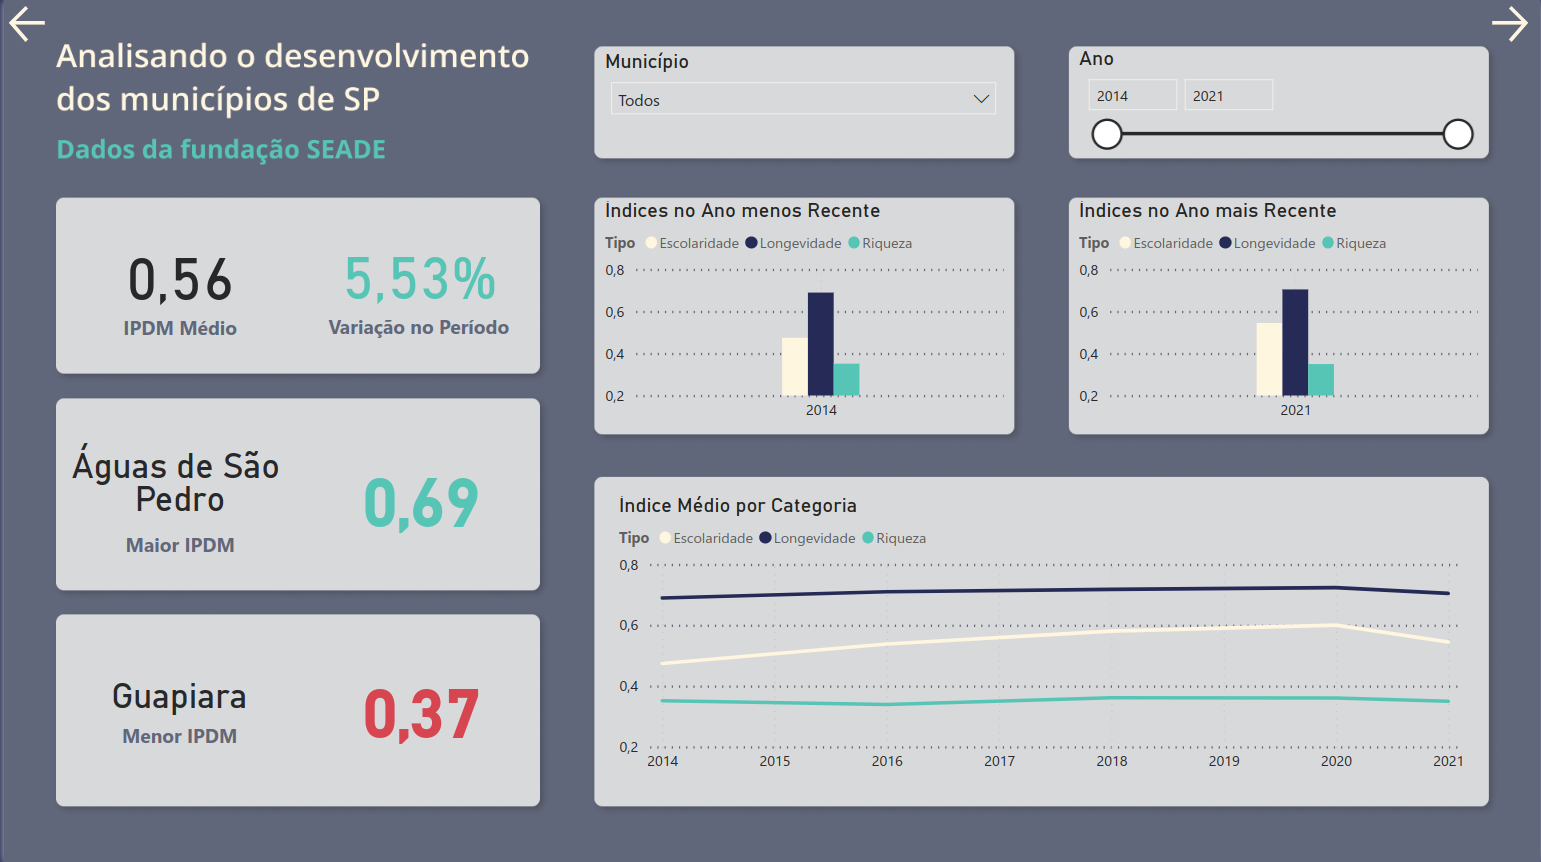The width and height of the screenshot is (1541, 862).
Task: Click 2018 axis label on line chart
Action: (x=1112, y=761)
